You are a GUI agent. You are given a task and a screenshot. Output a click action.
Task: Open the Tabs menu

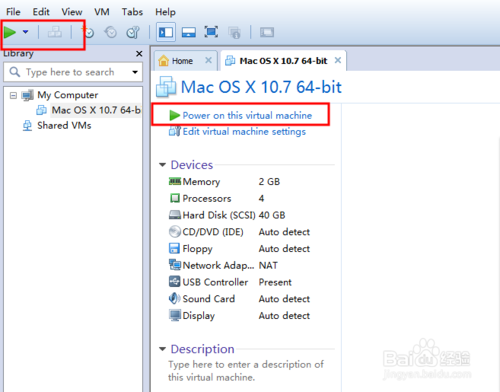pyautogui.click(x=132, y=12)
